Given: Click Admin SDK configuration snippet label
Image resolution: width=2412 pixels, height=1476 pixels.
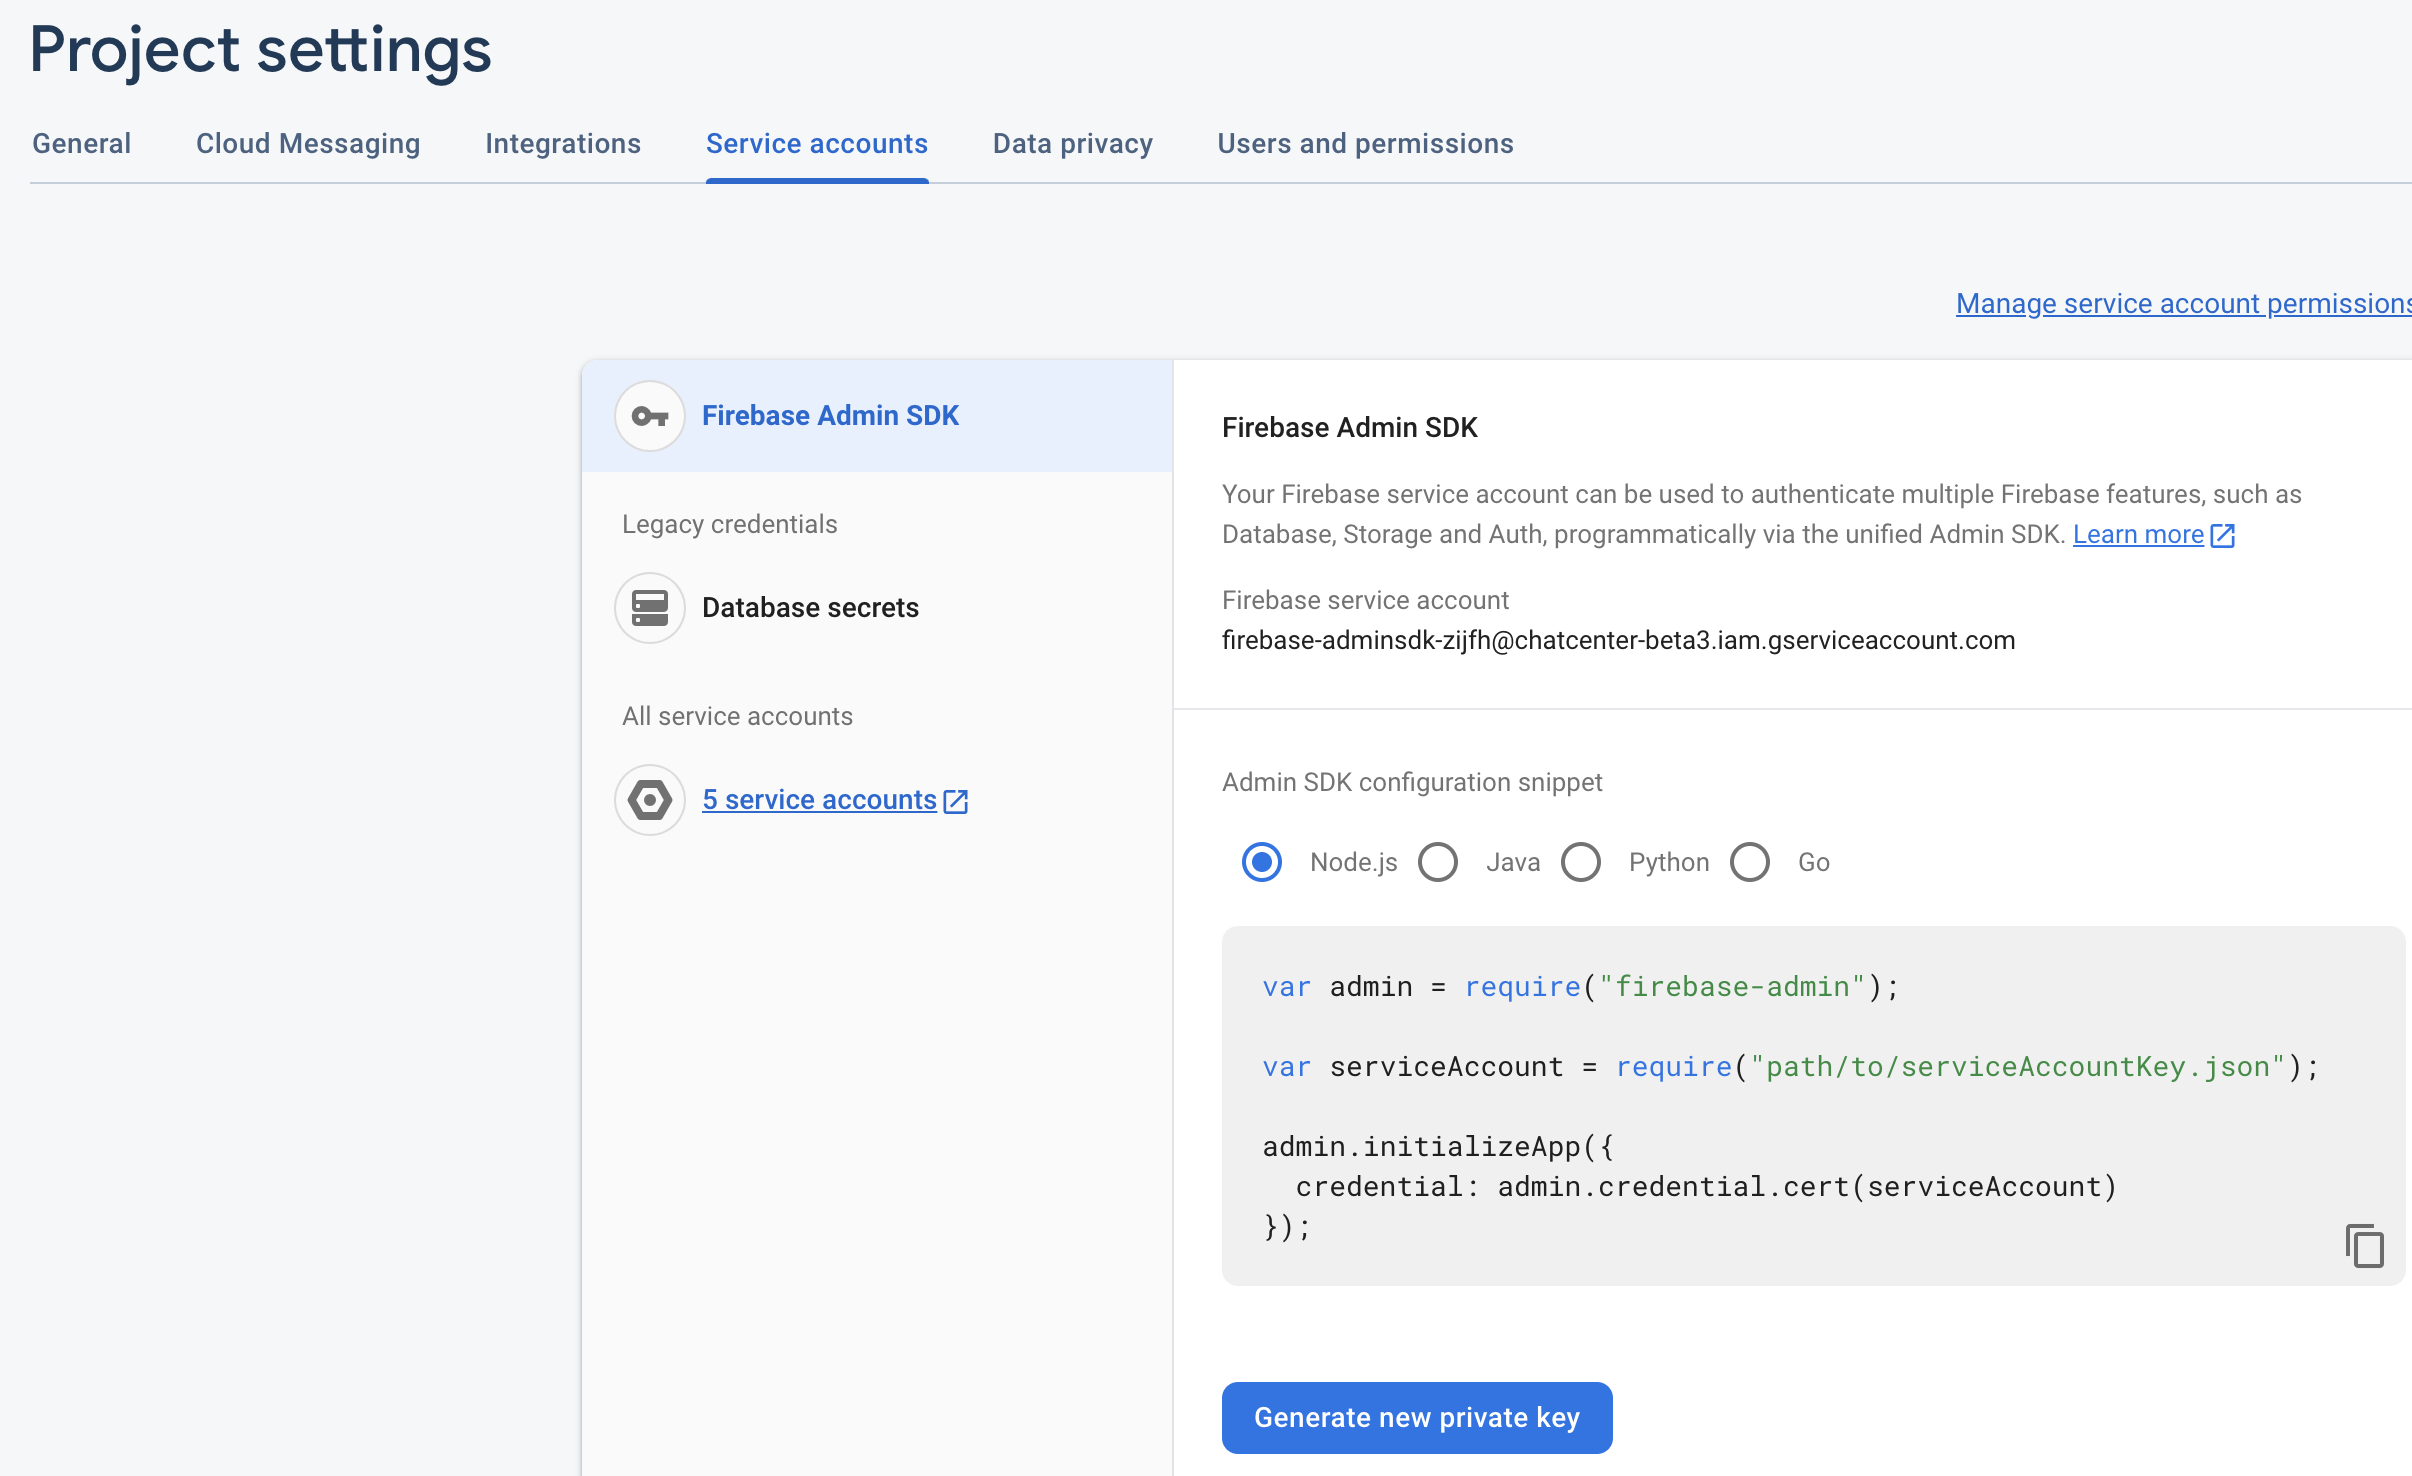Looking at the screenshot, I should coord(1412,782).
